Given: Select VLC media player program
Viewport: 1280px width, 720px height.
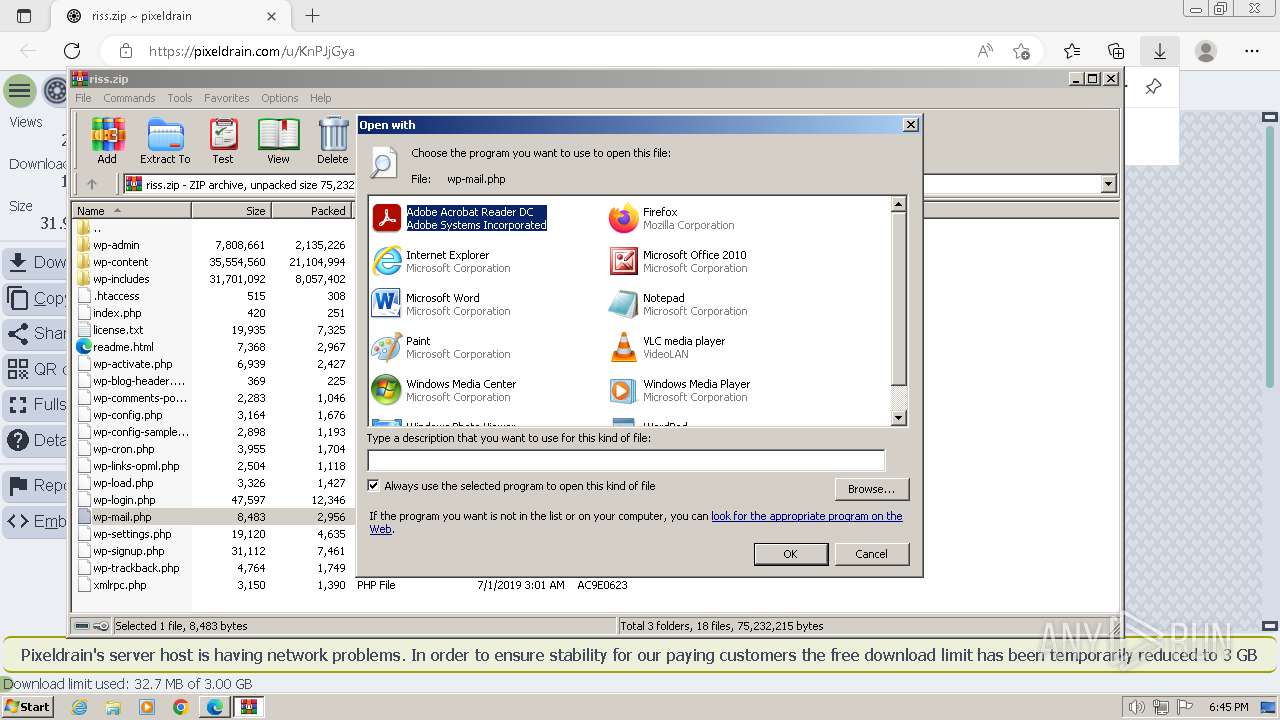Looking at the screenshot, I should 667,347.
